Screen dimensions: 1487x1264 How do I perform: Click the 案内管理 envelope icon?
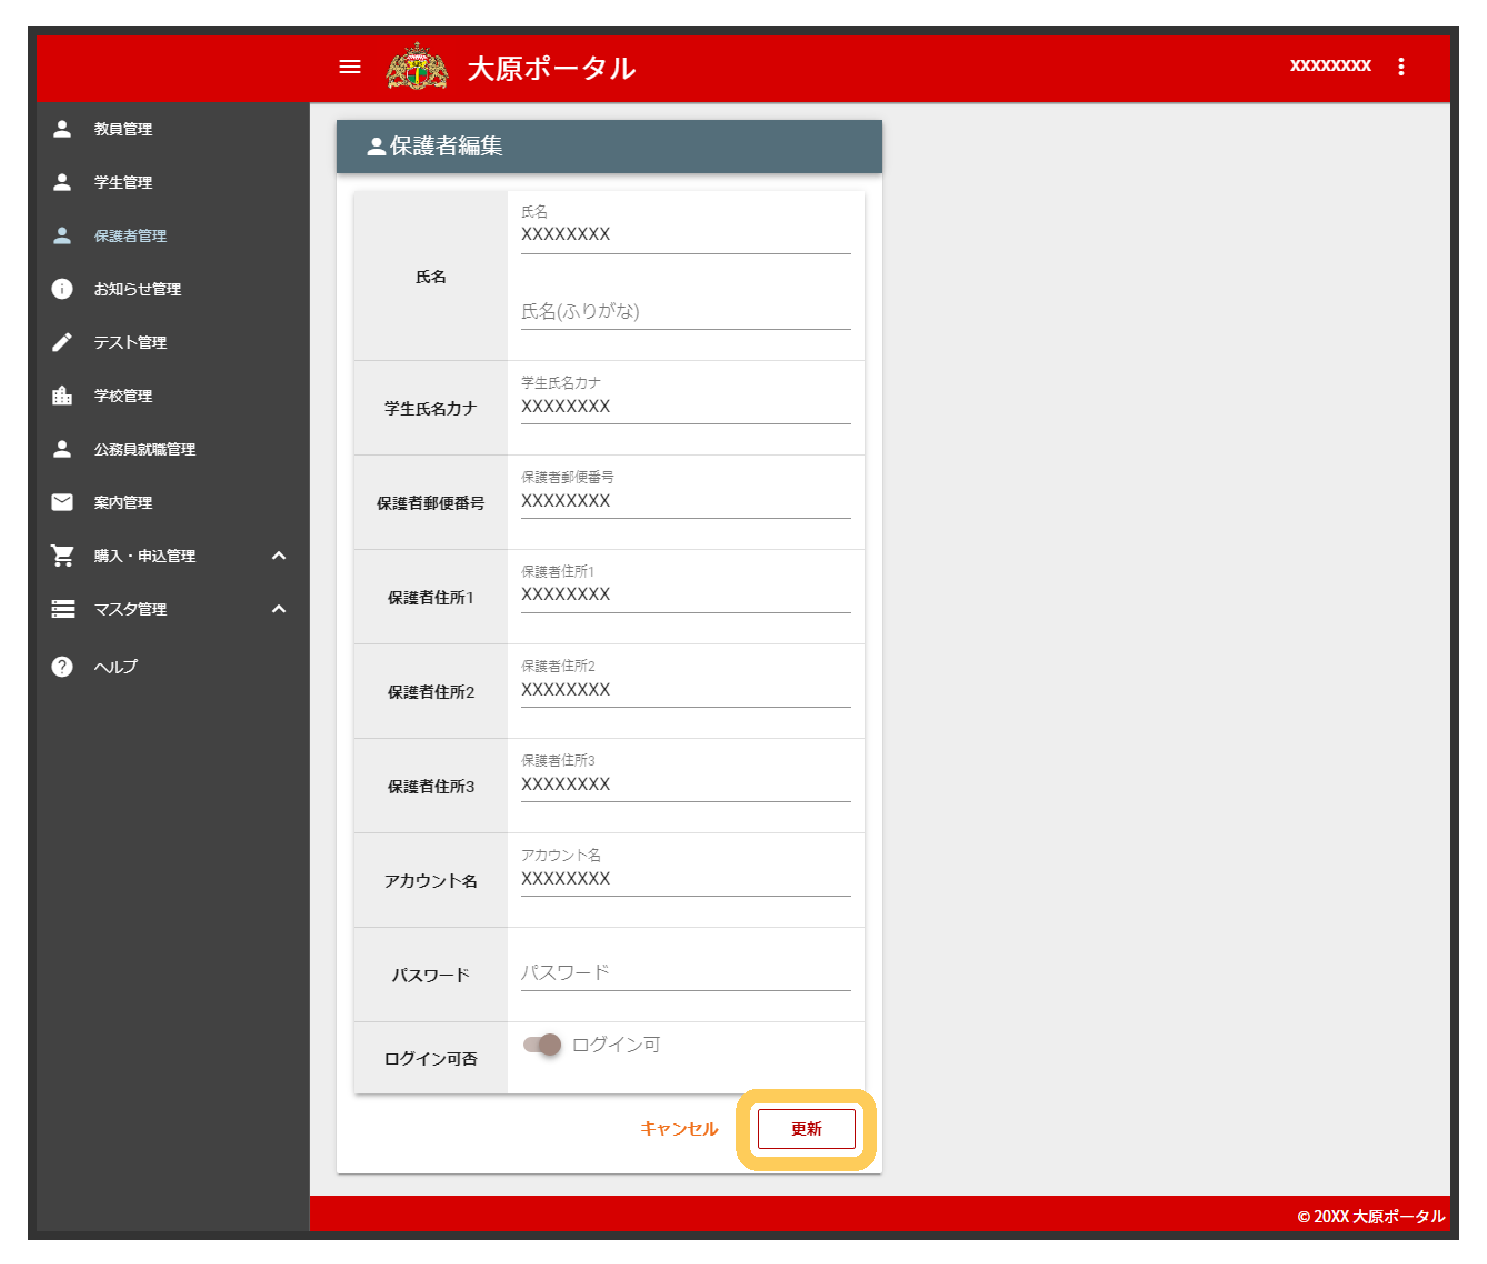click(62, 502)
